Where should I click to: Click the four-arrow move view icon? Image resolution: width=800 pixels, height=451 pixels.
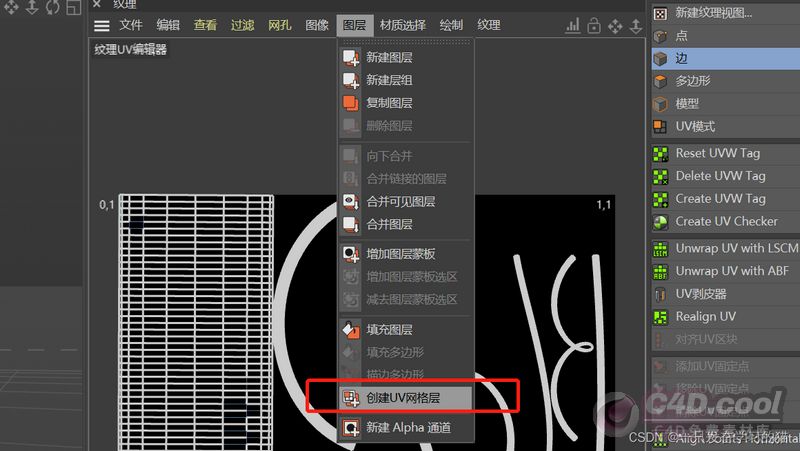coord(616,26)
